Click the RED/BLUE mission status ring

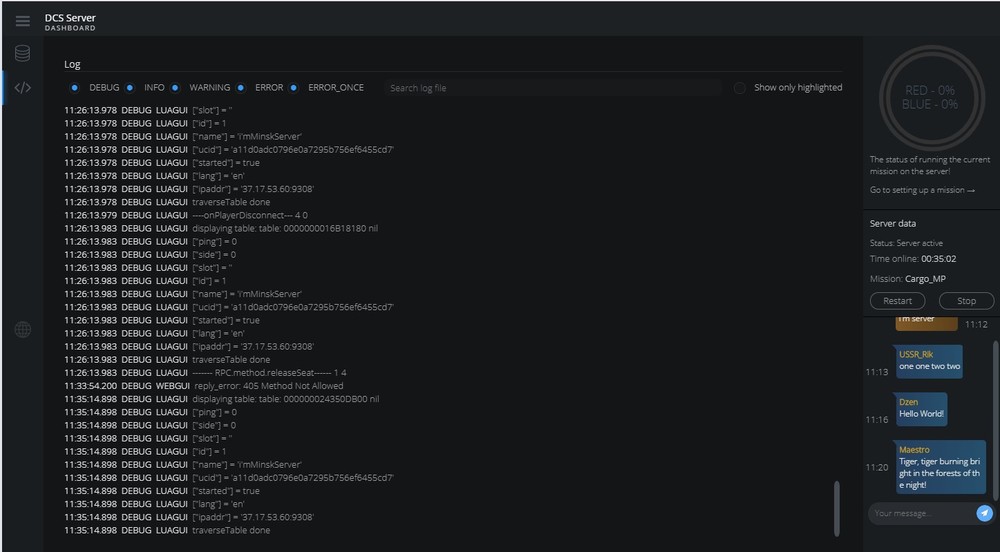pyautogui.click(x=930, y=97)
